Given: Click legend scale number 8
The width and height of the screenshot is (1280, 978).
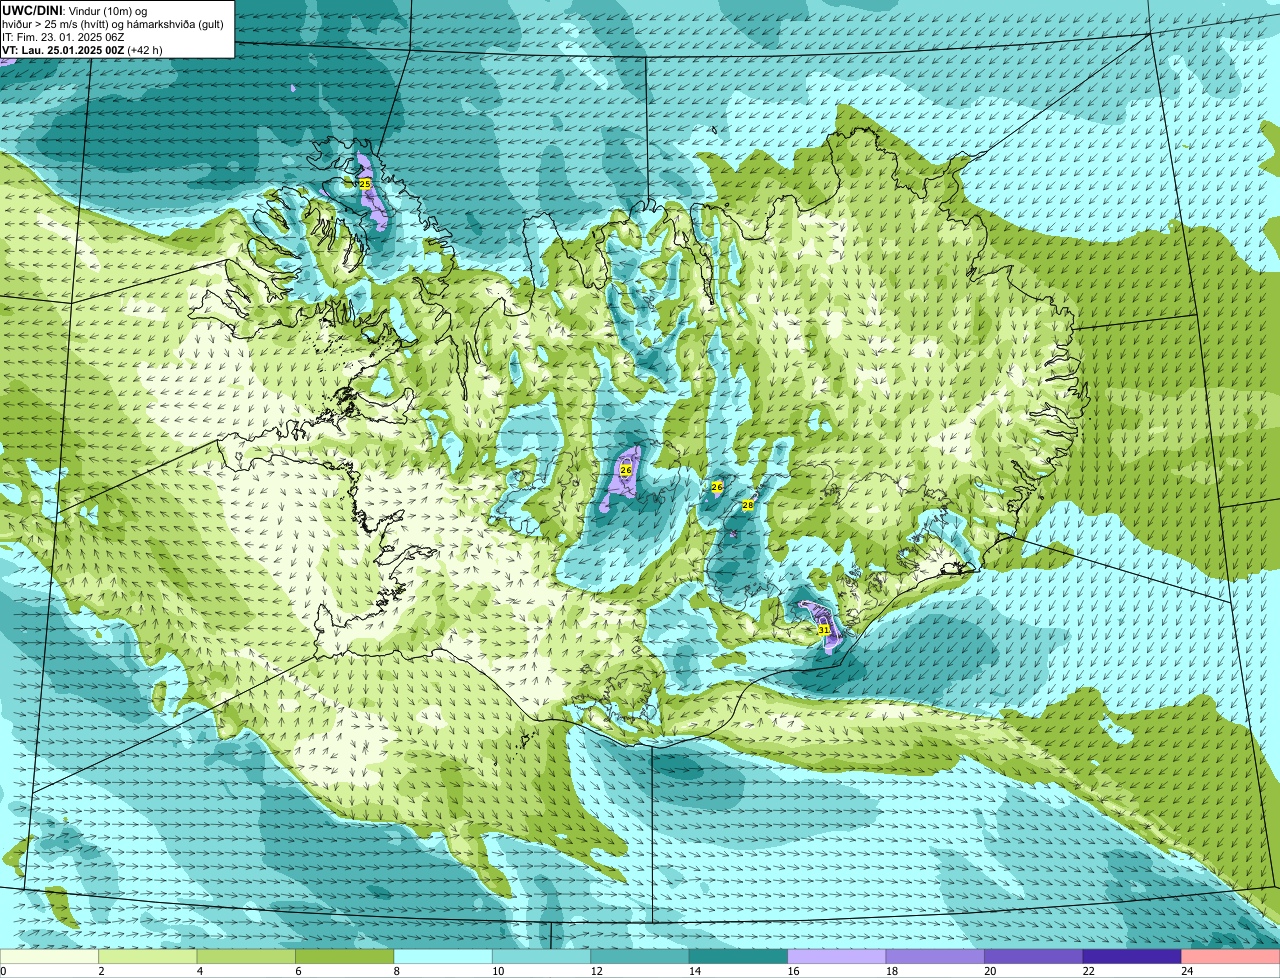Looking at the screenshot, I should pos(396,971).
